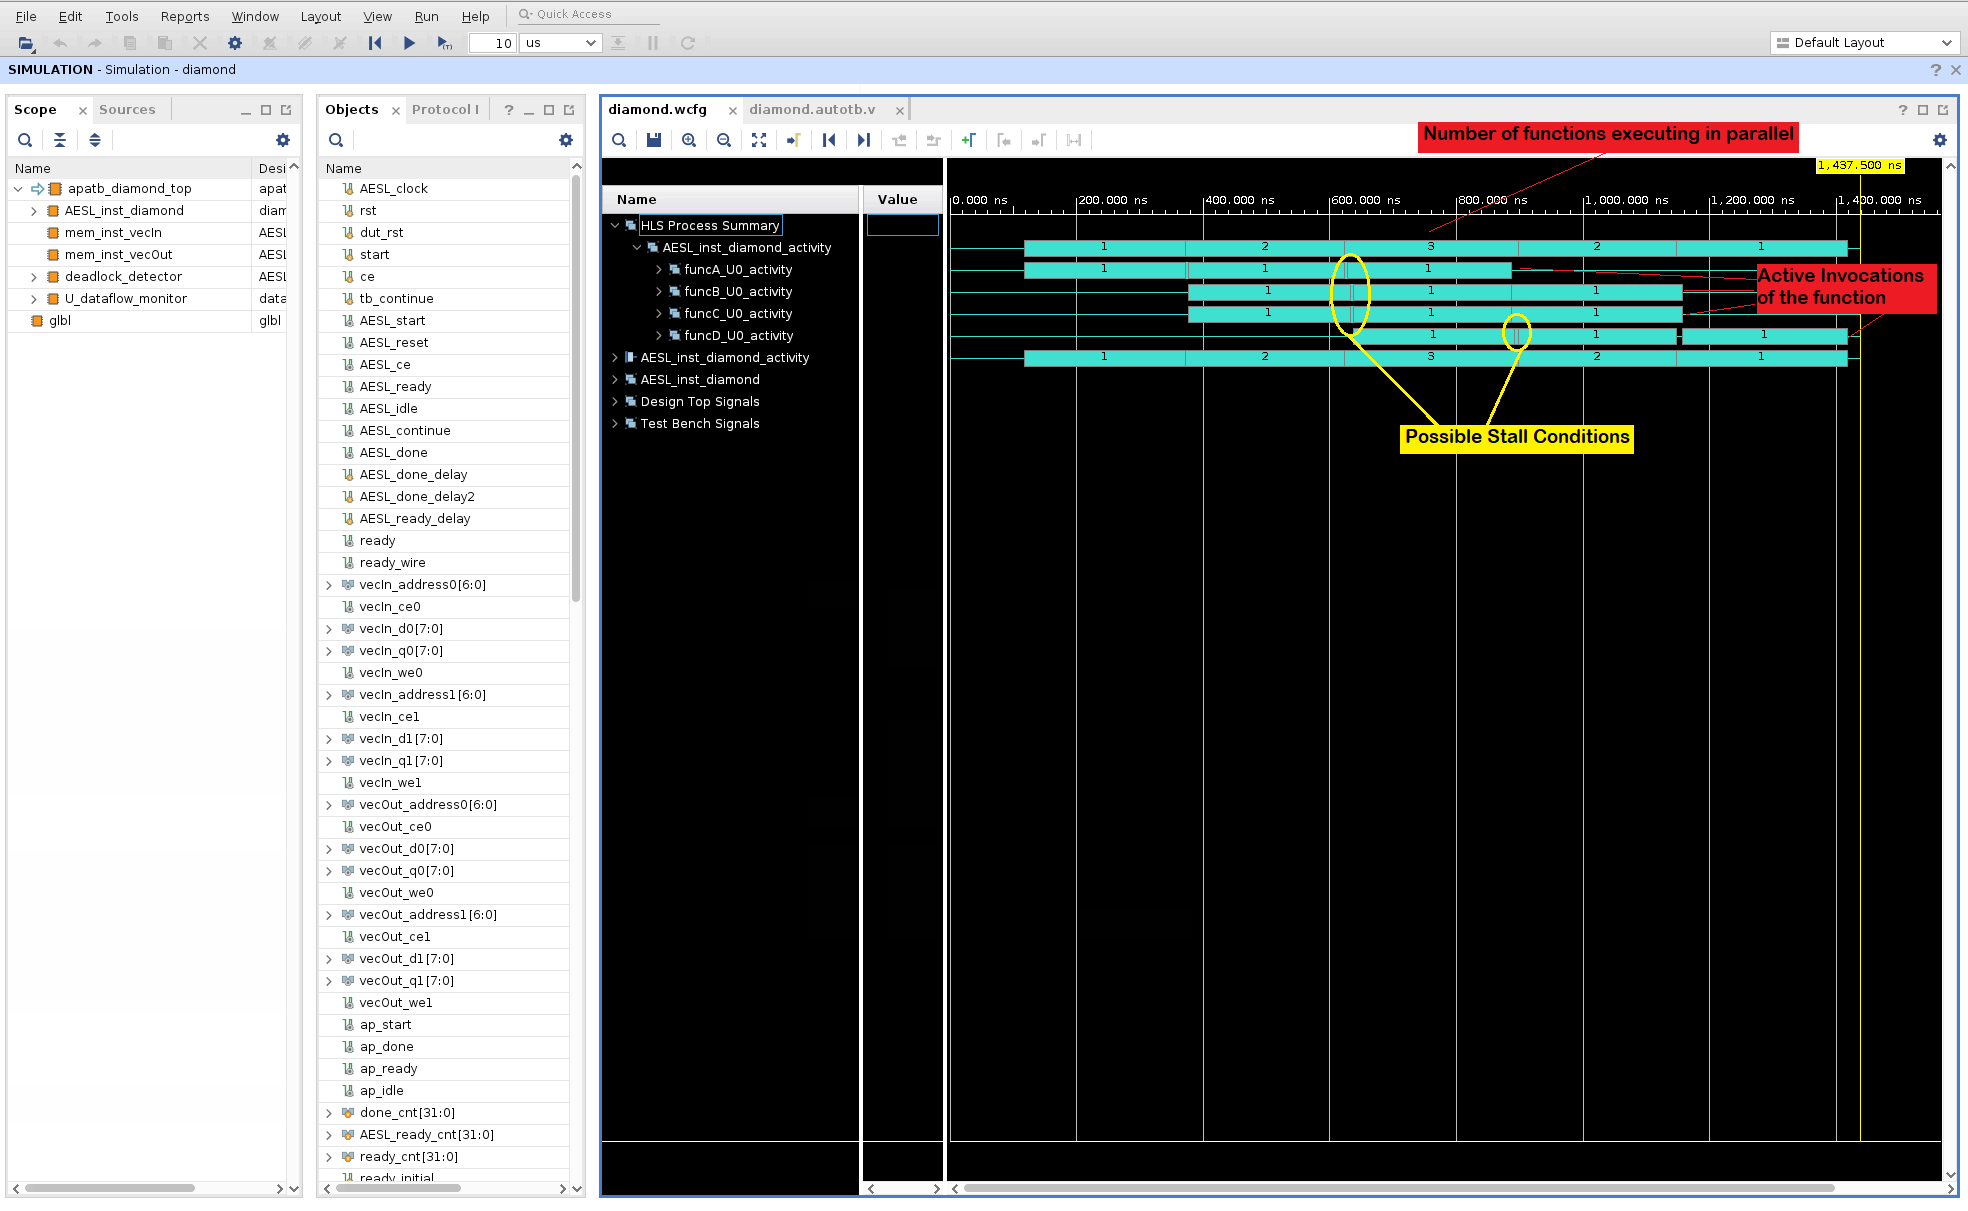Select the glbl scope item
1968x1211 pixels.
pyautogui.click(x=60, y=321)
